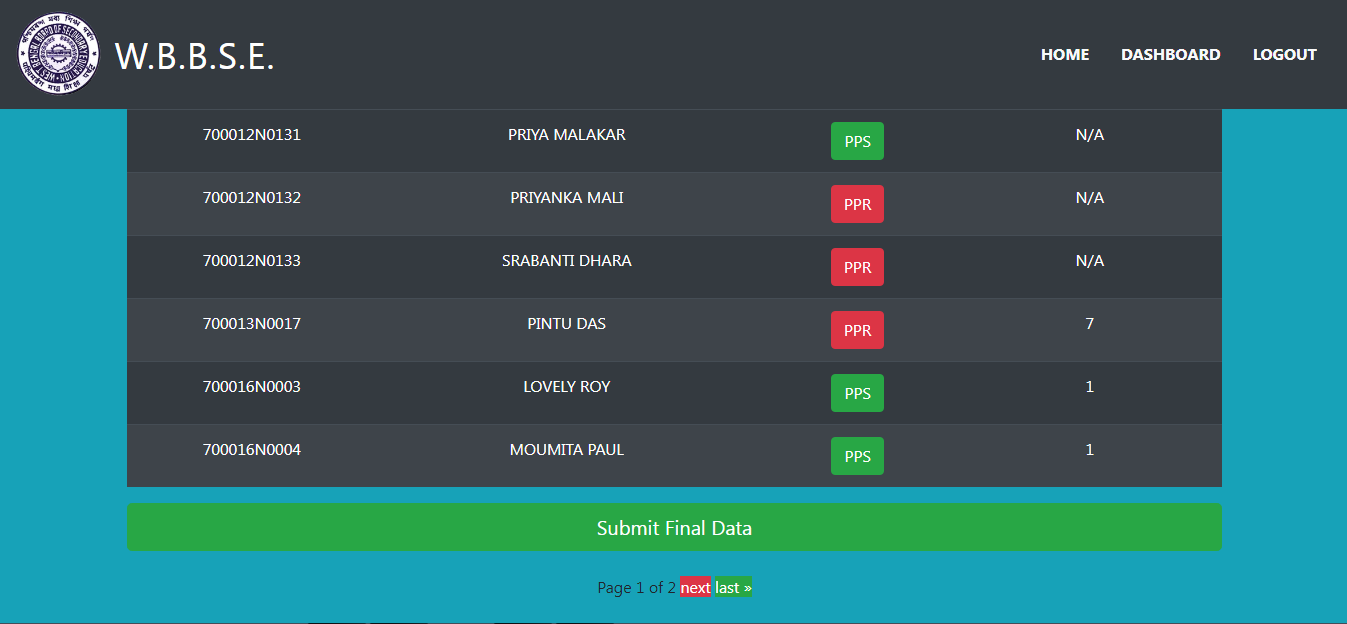Go to next page via red next link

tap(695, 587)
